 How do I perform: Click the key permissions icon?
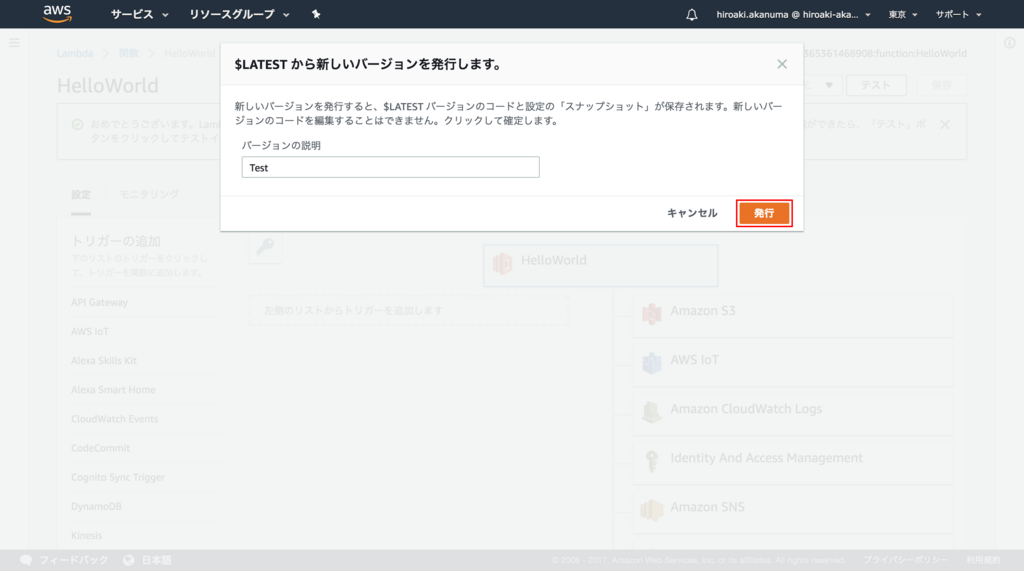pos(265,246)
